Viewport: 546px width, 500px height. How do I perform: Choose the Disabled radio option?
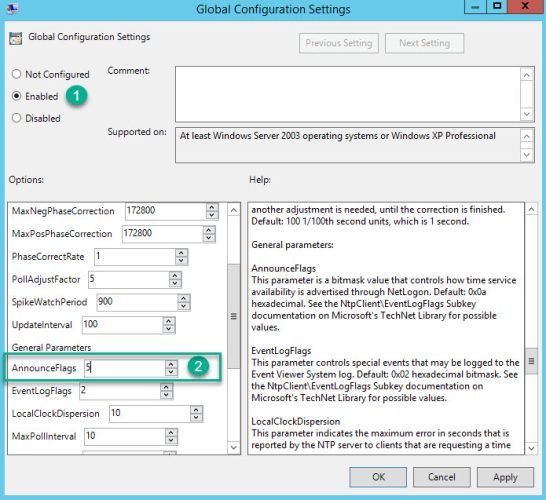[x=16, y=118]
